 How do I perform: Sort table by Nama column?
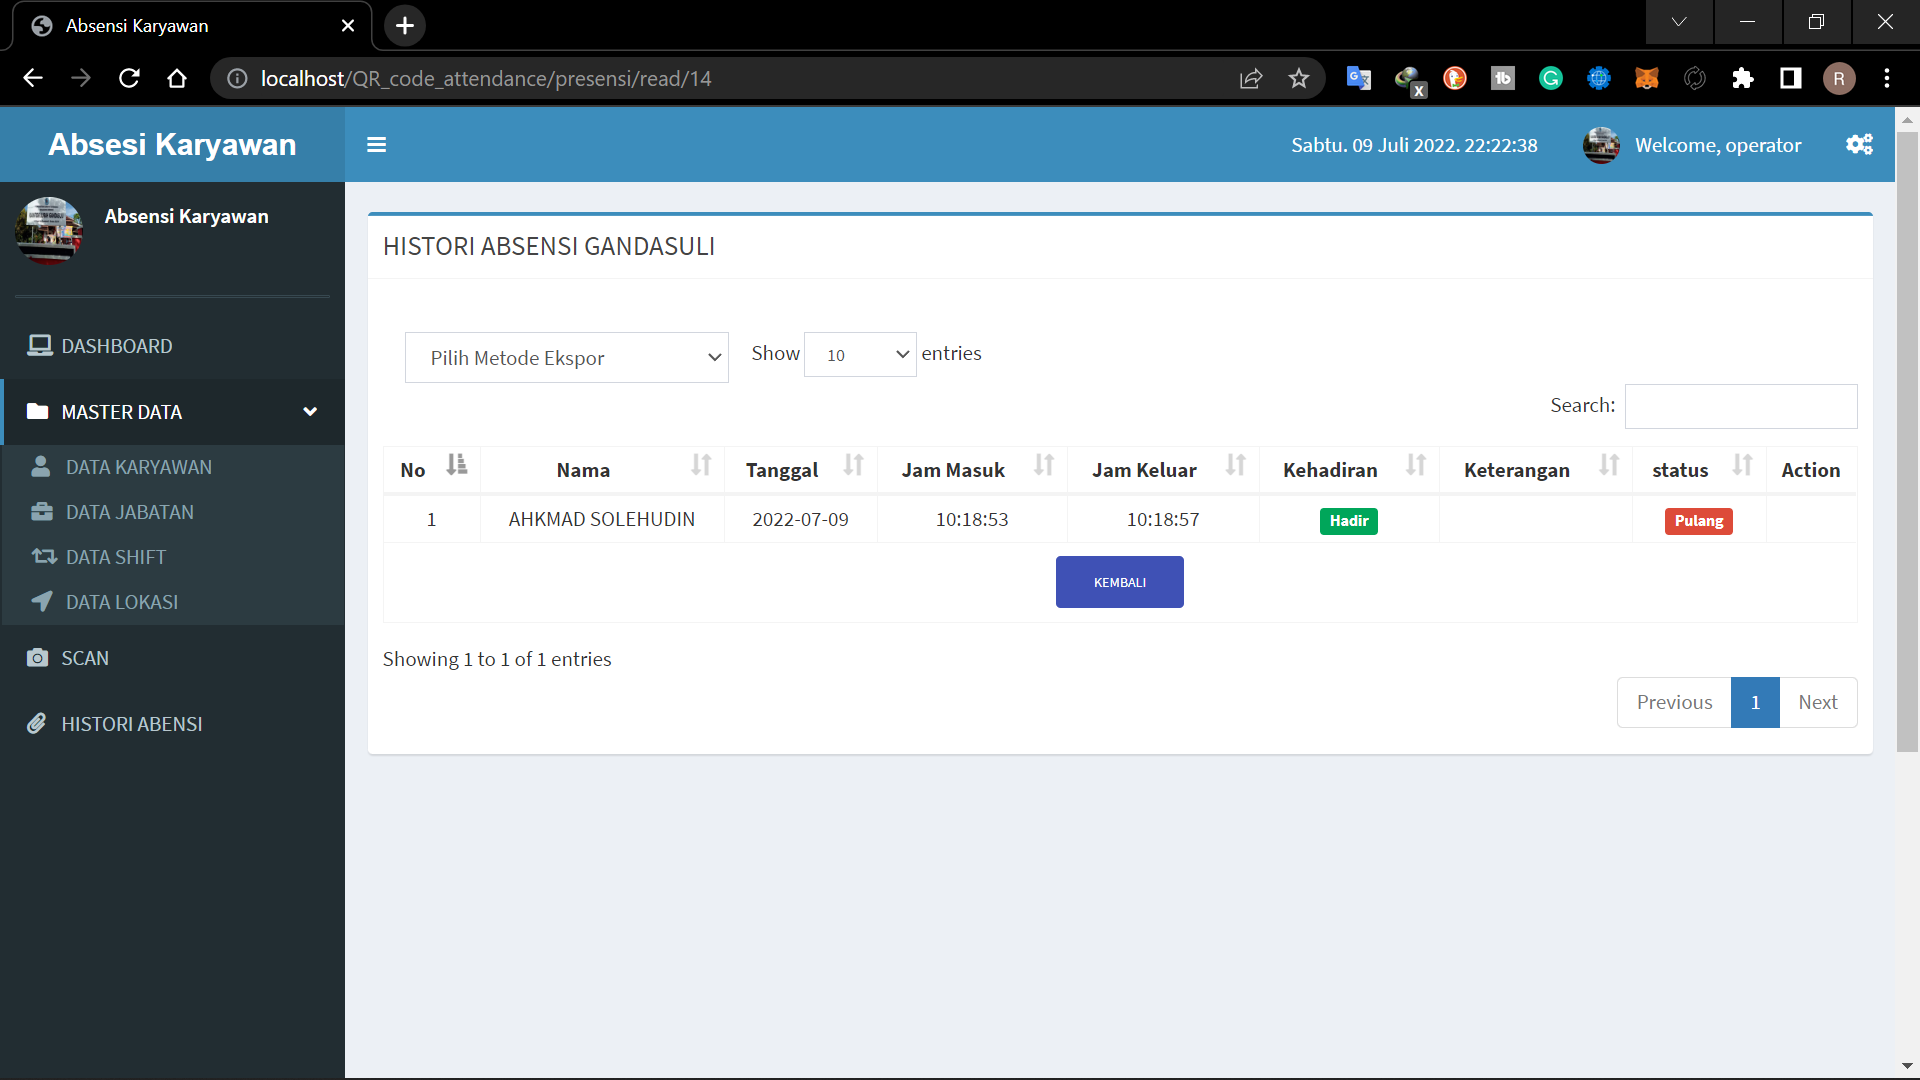click(602, 470)
